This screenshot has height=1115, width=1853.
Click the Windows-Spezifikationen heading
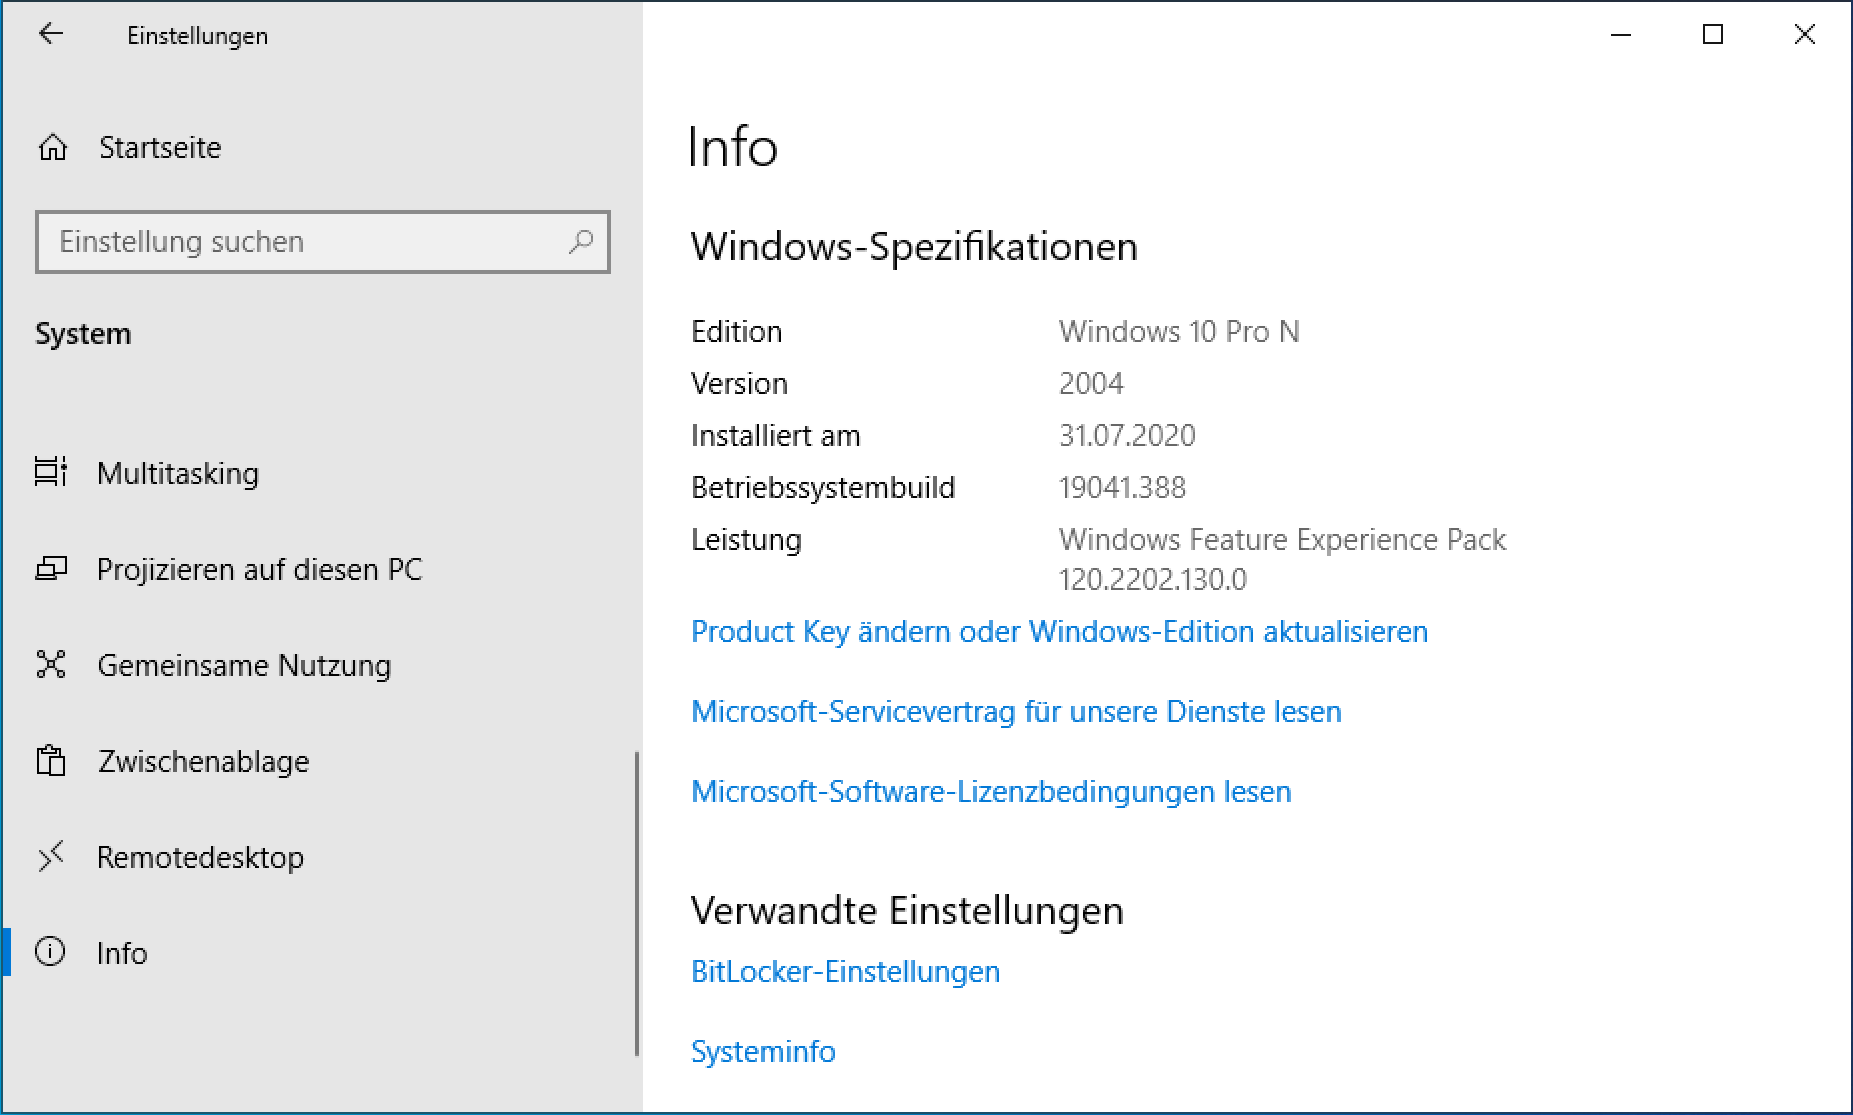point(914,246)
